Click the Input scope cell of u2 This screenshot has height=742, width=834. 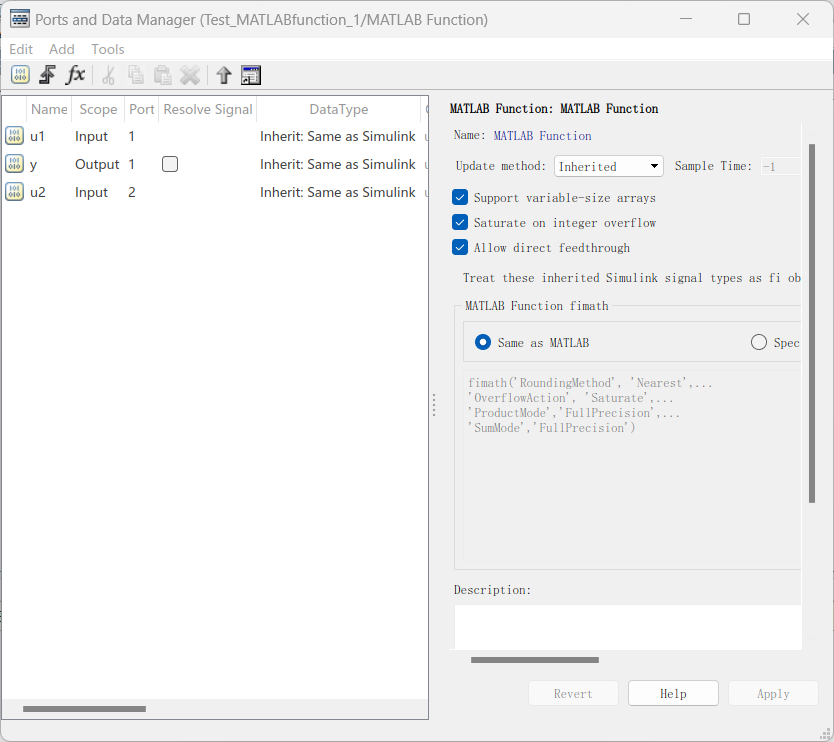click(x=91, y=192)
